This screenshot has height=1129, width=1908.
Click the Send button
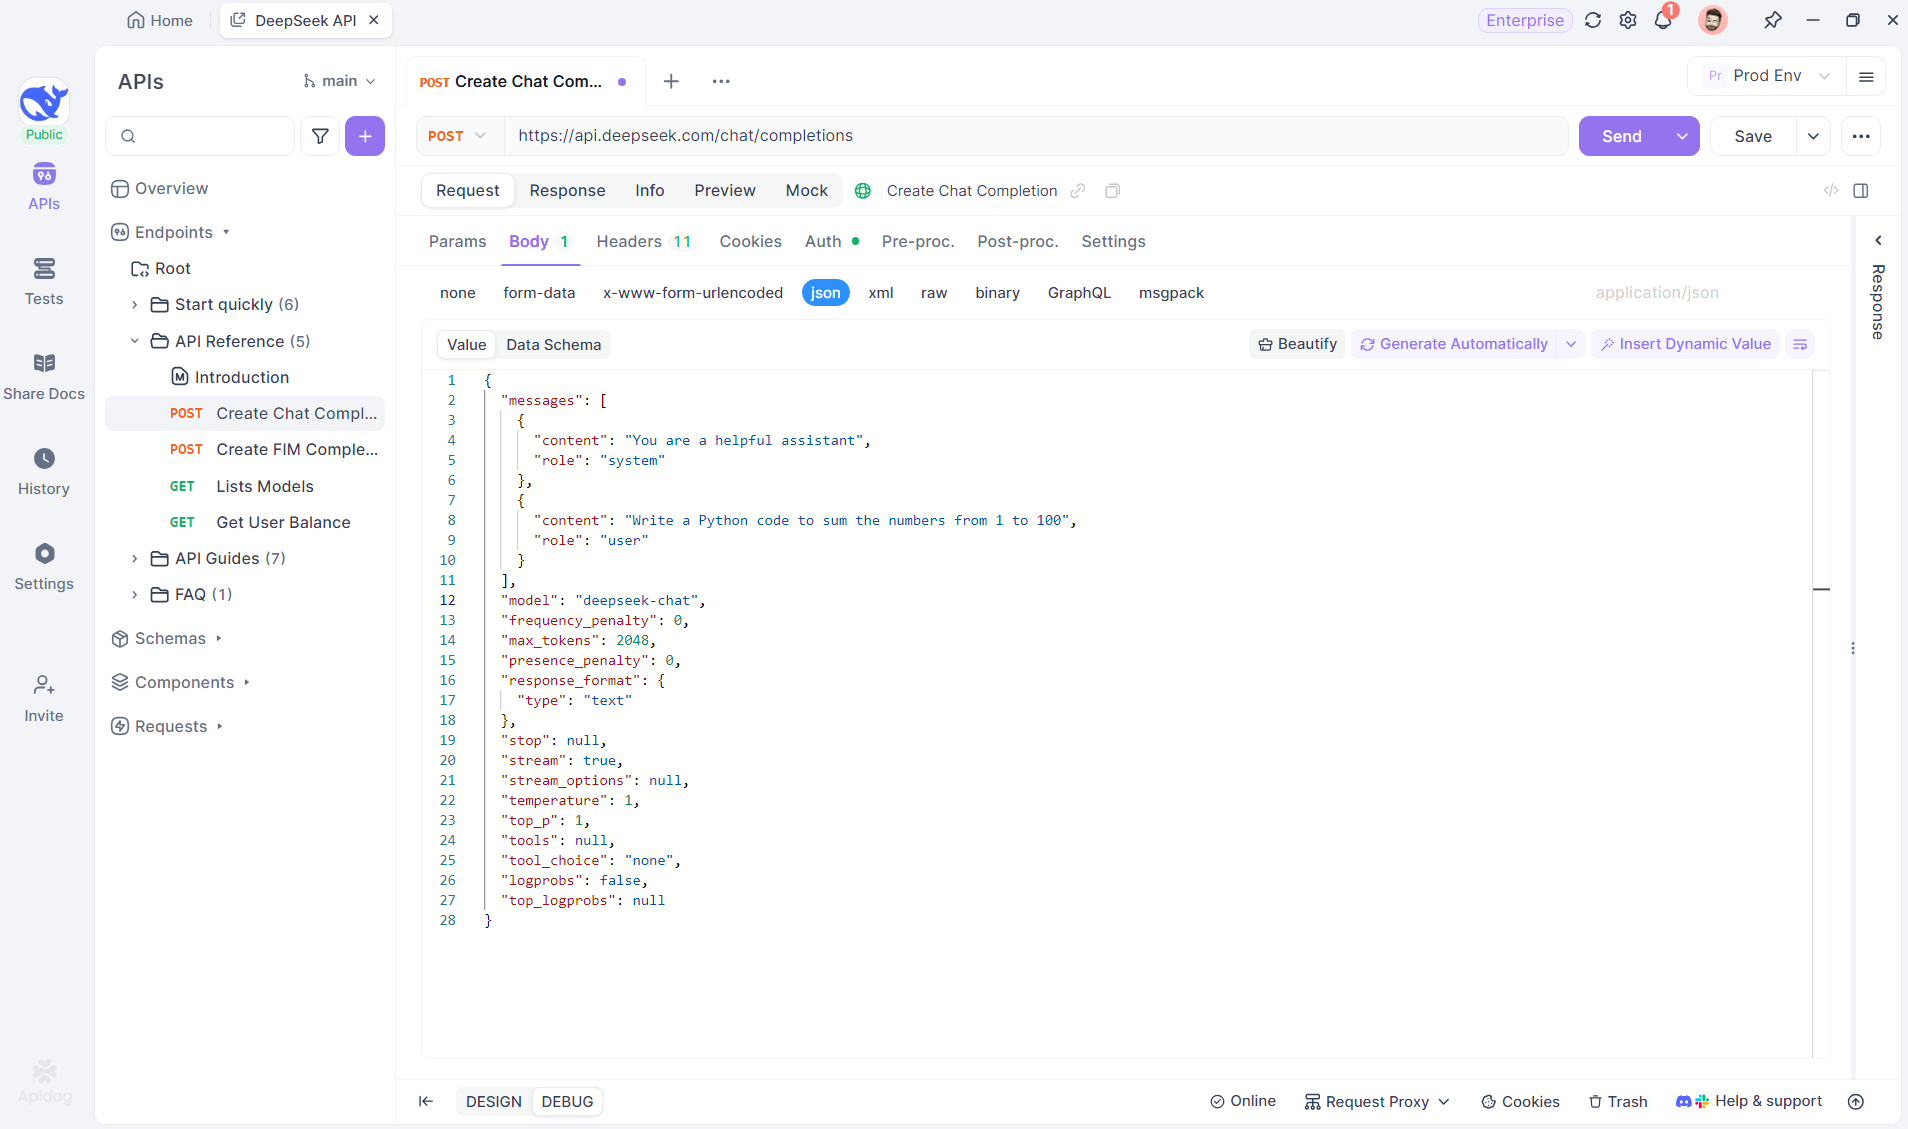pyautogui.click(x=1622, y=136)
